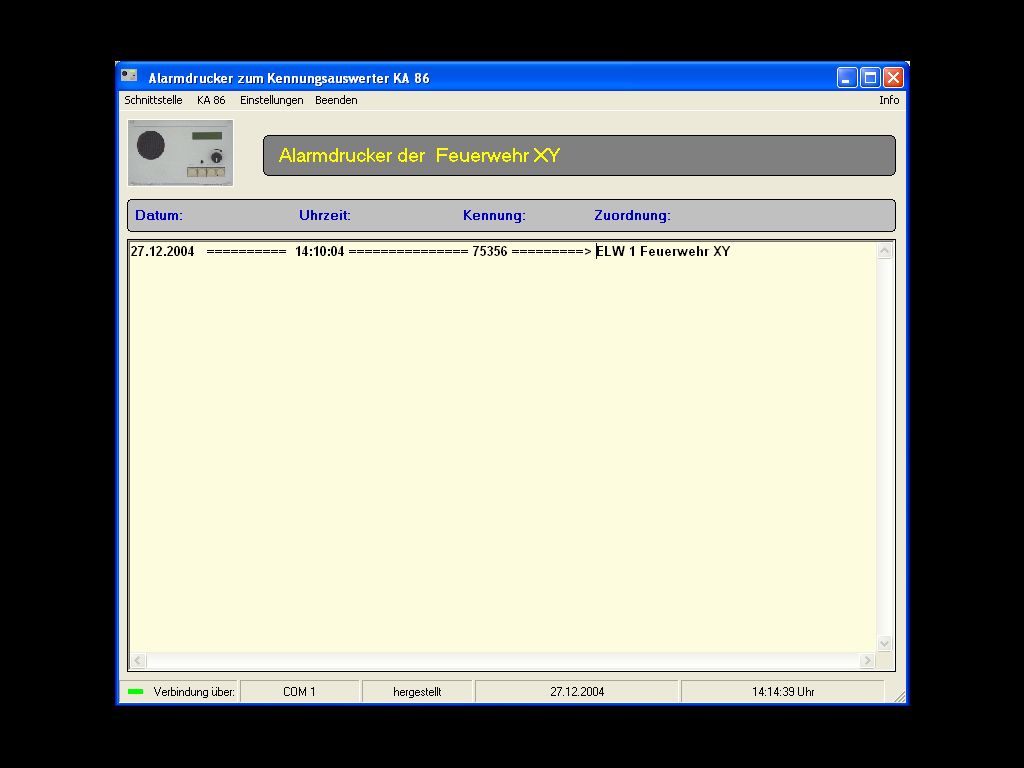Click the Alarmdrucker der Feuerwehr XY banner
This screenshot has width=1024, height=768.
(579, 156)
